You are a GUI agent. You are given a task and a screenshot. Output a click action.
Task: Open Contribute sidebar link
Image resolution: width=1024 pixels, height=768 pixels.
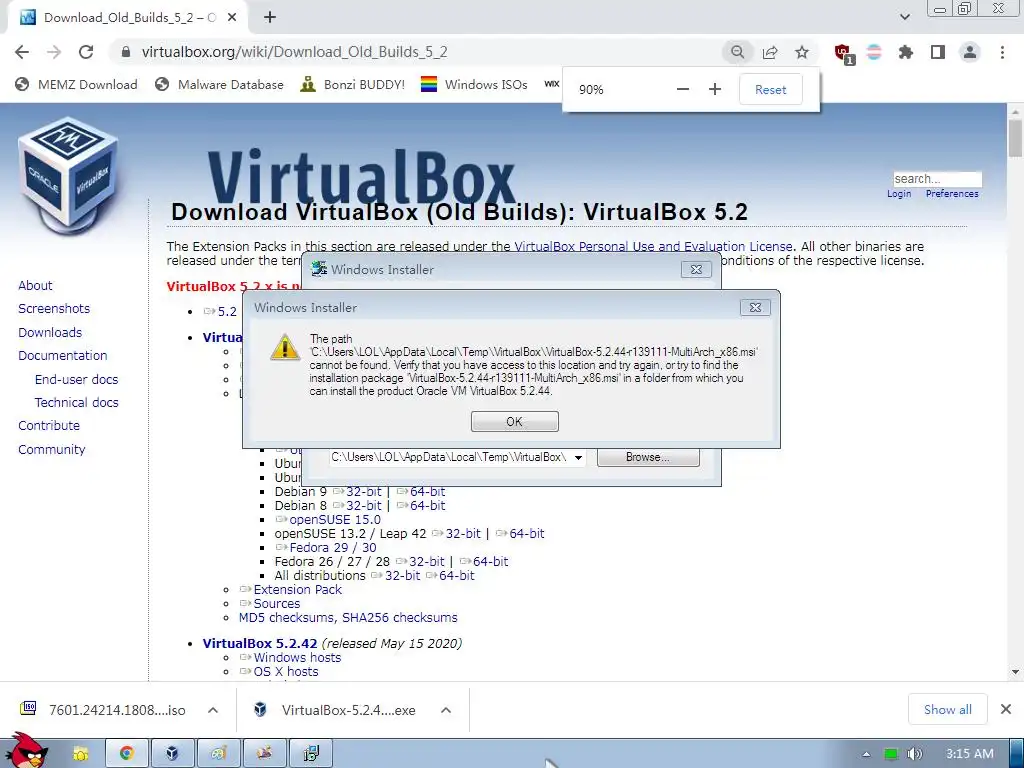(x=49, y=426)
